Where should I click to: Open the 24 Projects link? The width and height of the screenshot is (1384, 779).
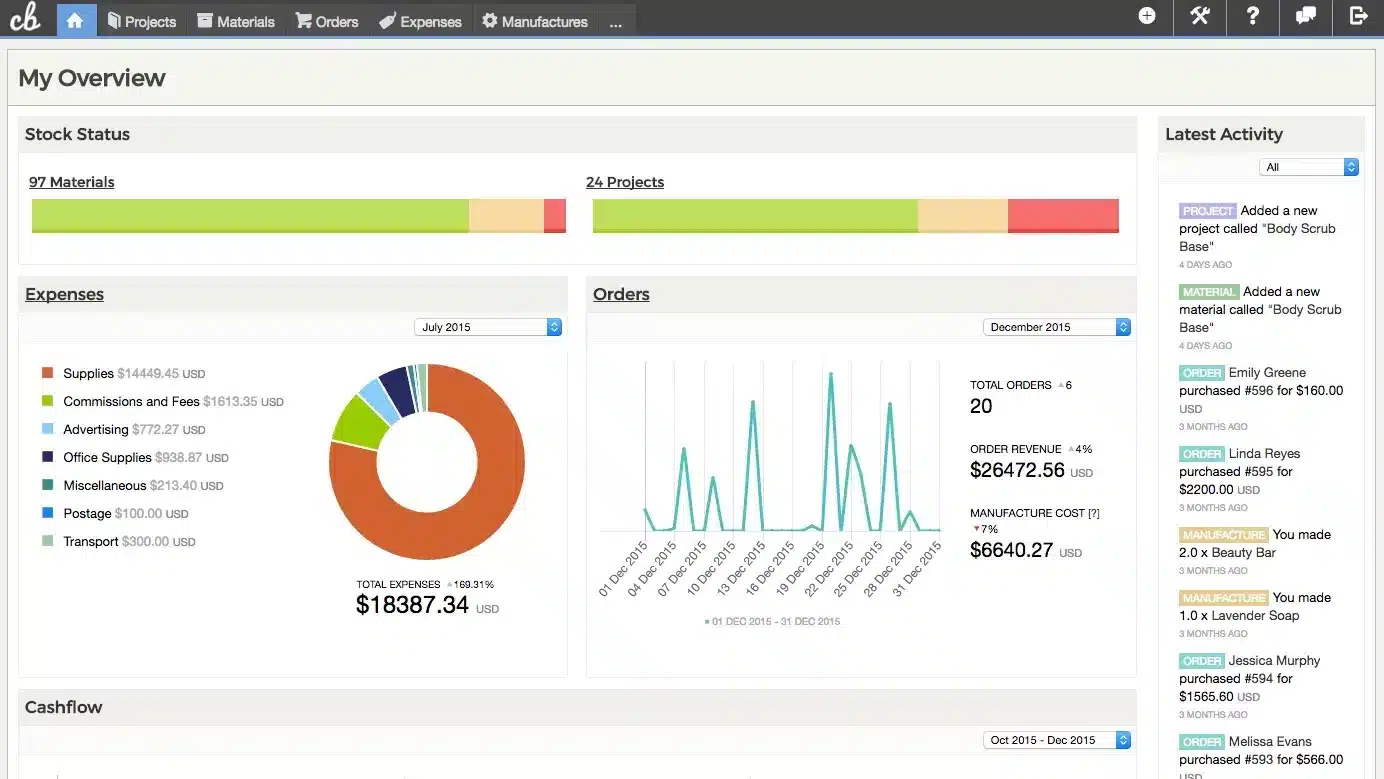tap(625, 182)
